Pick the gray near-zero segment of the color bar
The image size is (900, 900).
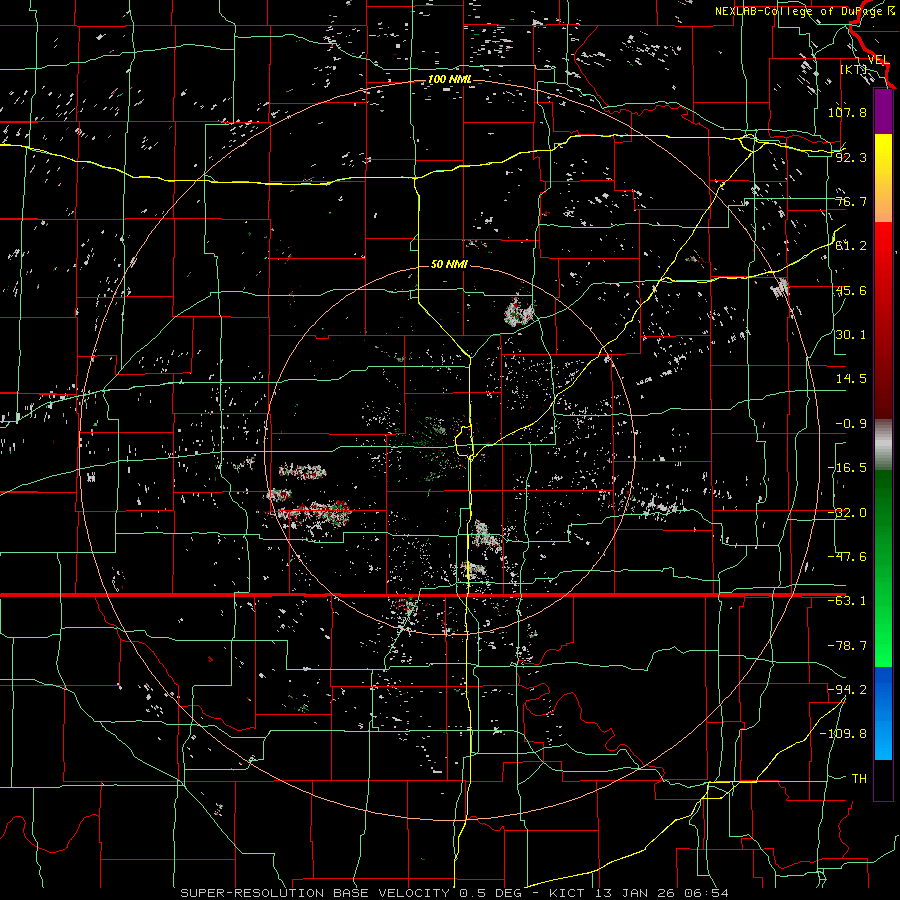pyautogui.click(x=883, y=445)
